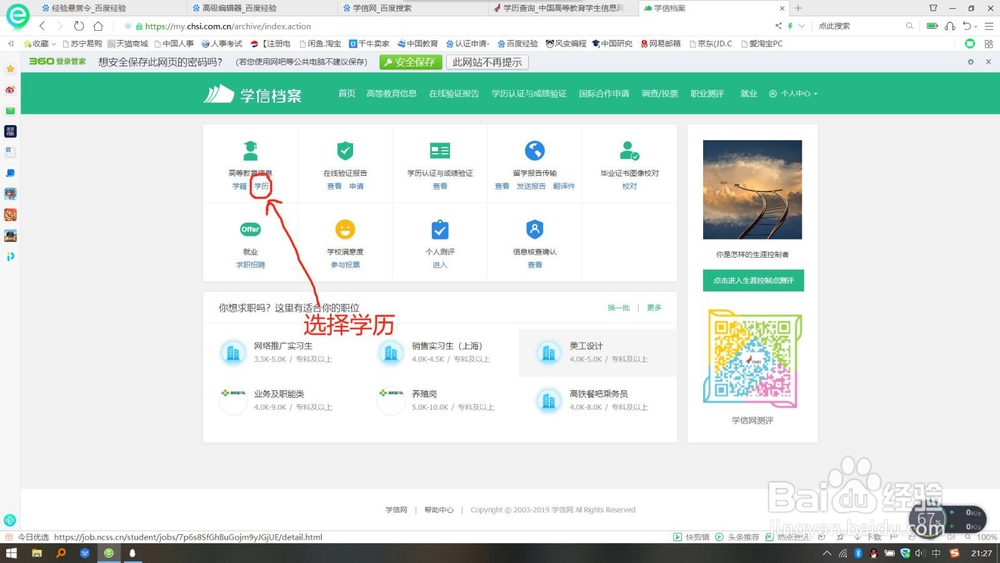Click the 360 browser taskbar icon
The width and height of the screenshot is (1000, 563).
108,553
